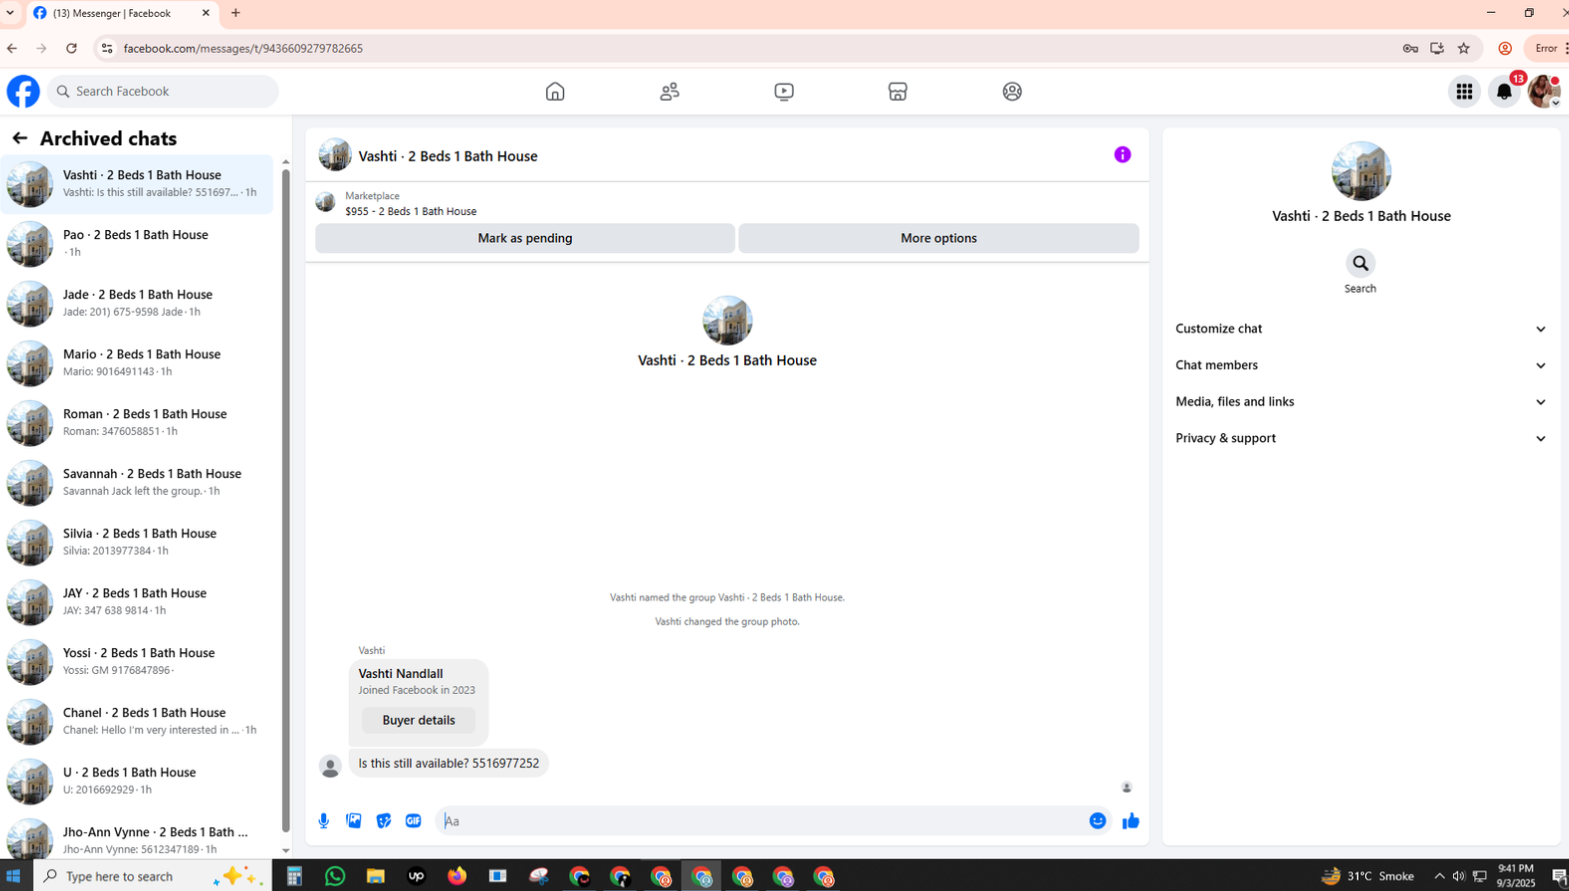Open the Vashti chat header name
Screen dimensions: 1569x891
pyautogui.click(x=447, y=156)
